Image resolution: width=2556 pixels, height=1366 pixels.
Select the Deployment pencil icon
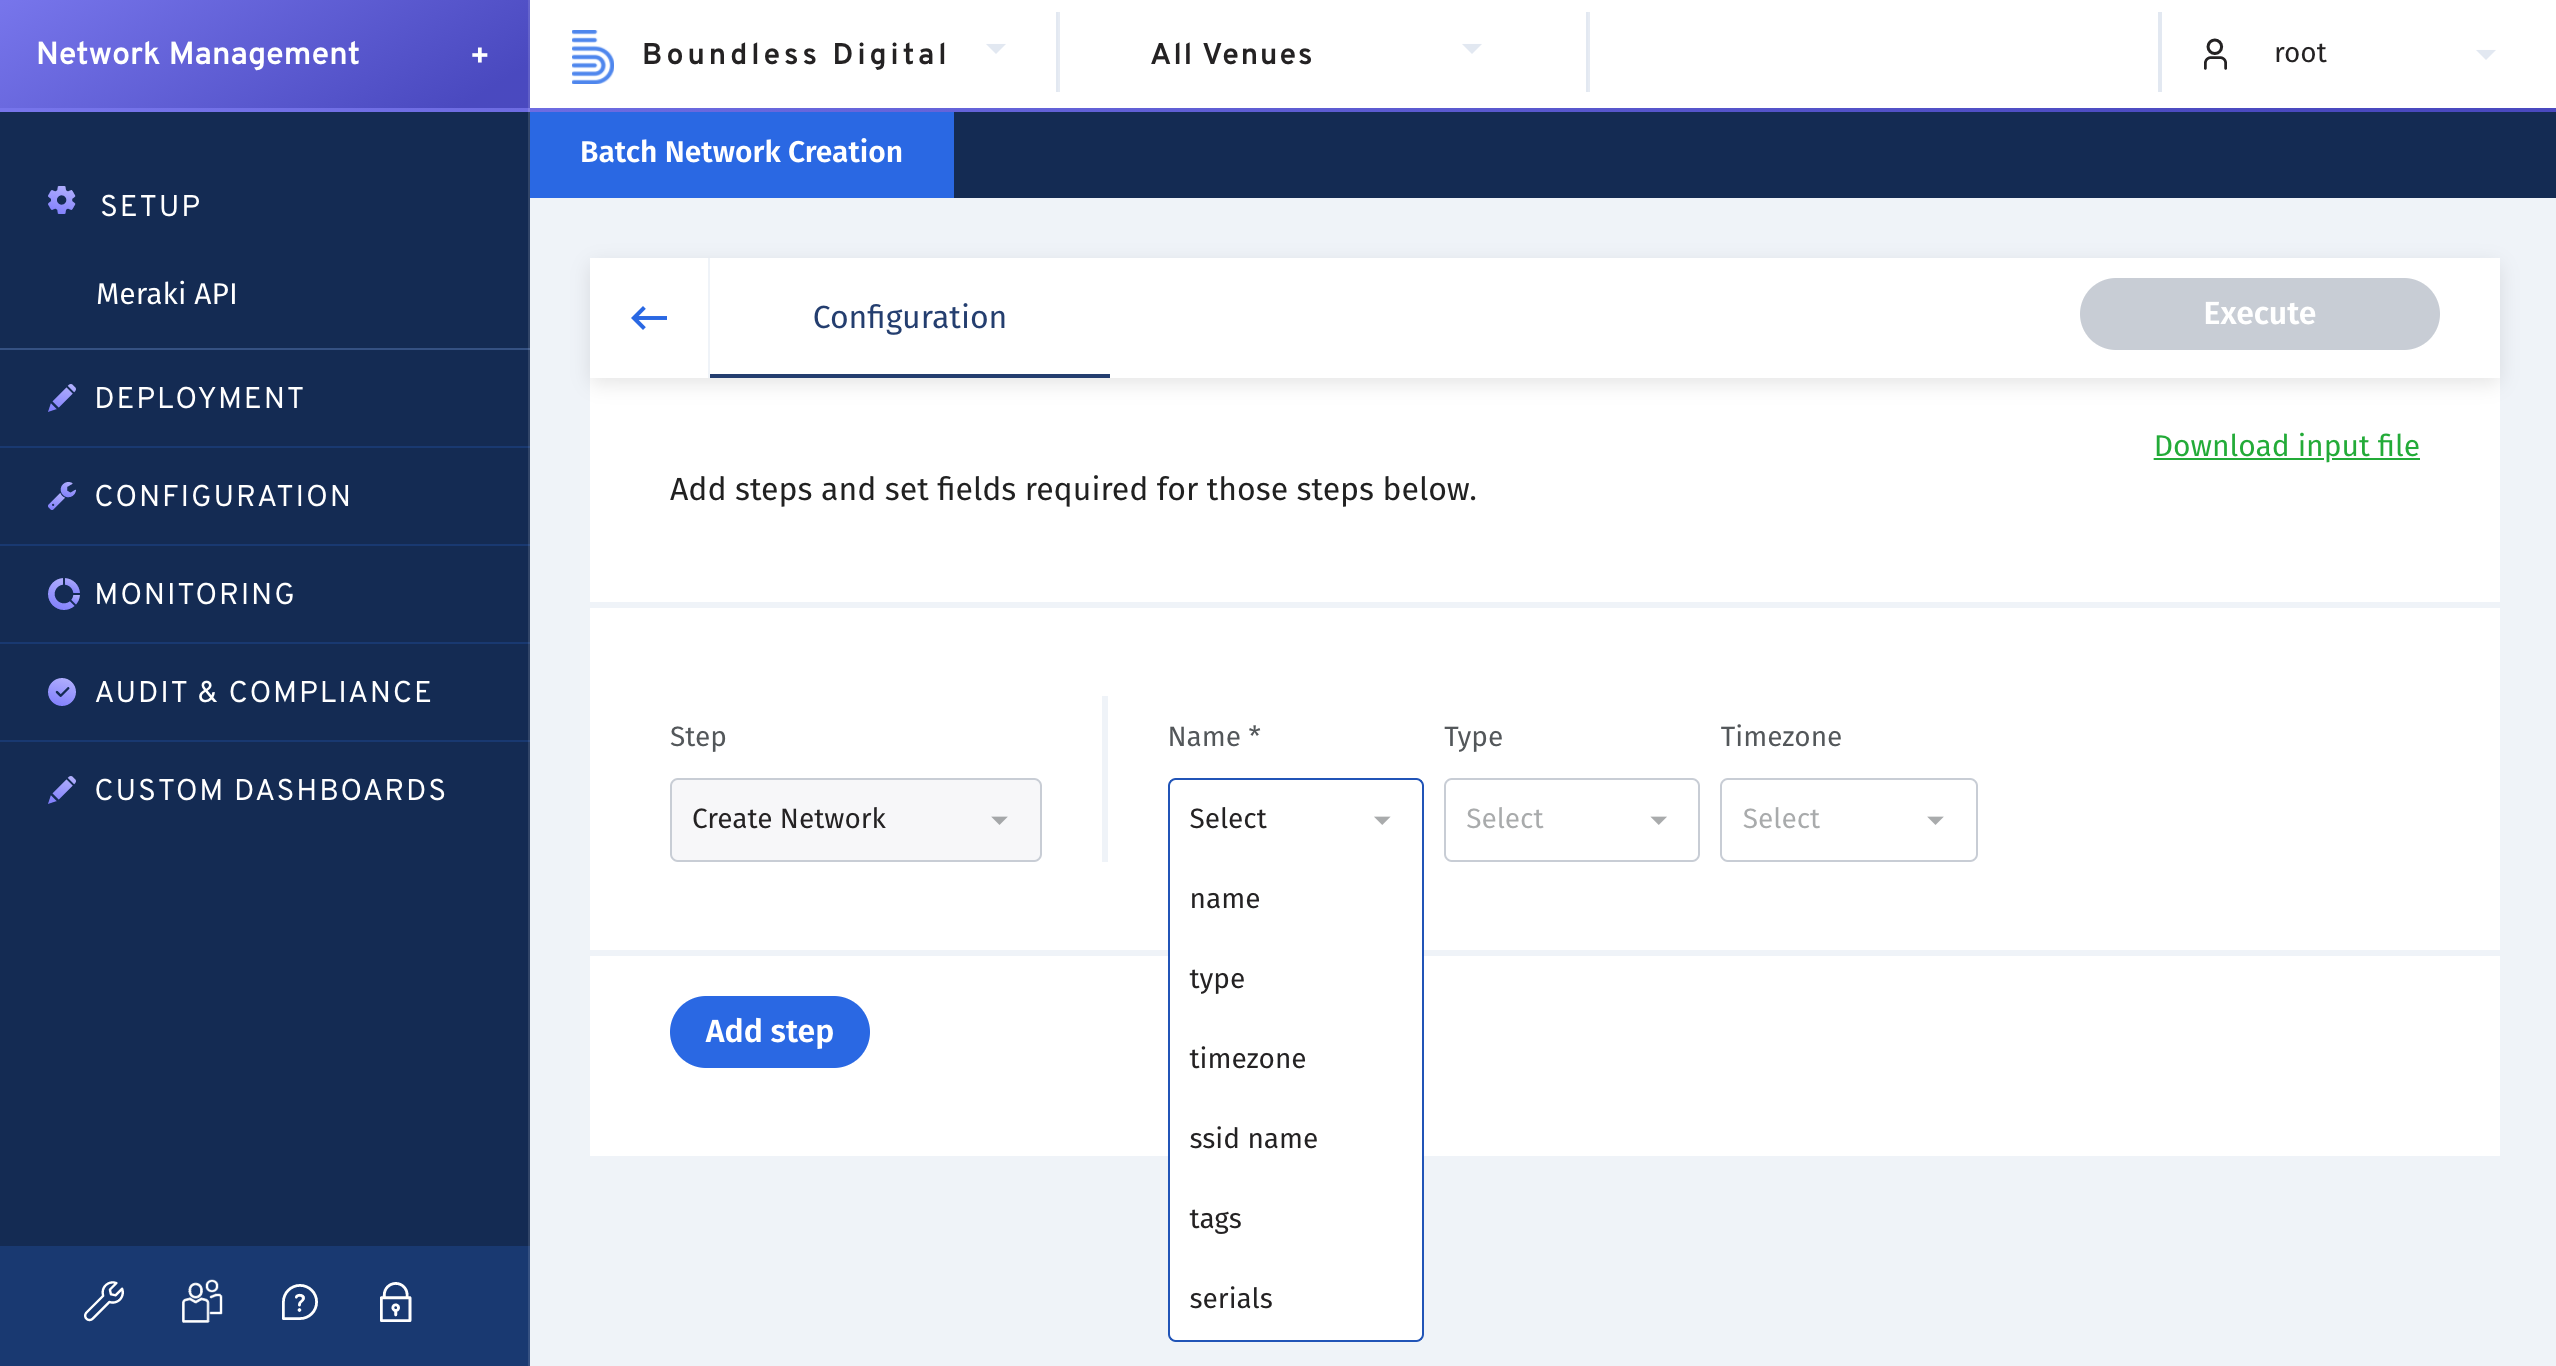62,396
